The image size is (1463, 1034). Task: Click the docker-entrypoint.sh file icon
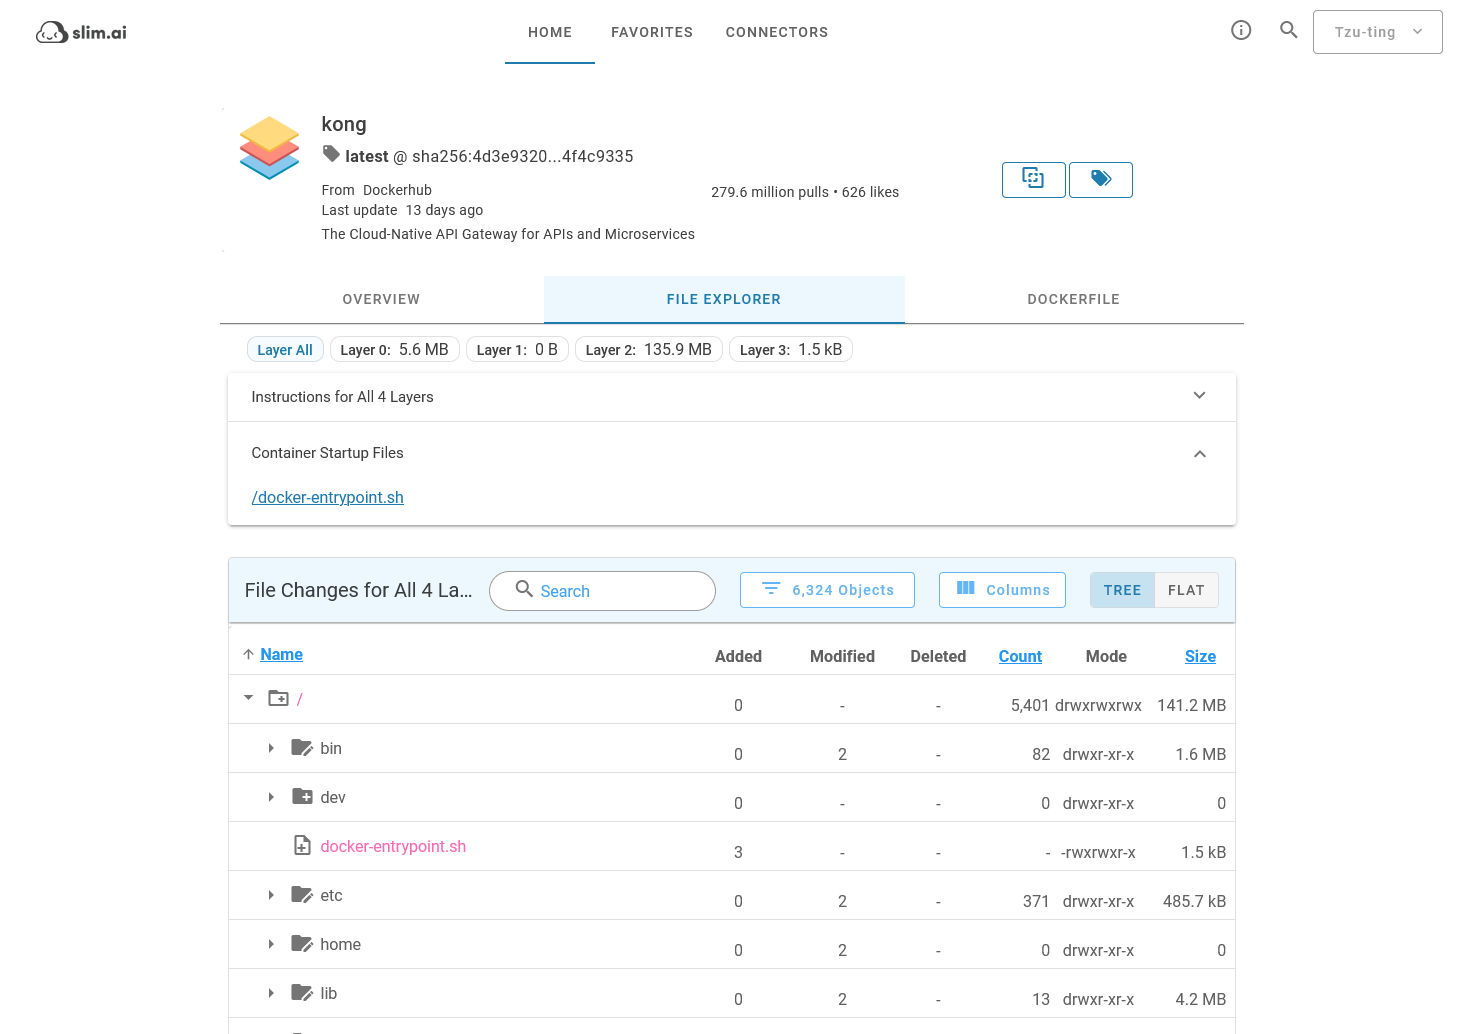302,845
